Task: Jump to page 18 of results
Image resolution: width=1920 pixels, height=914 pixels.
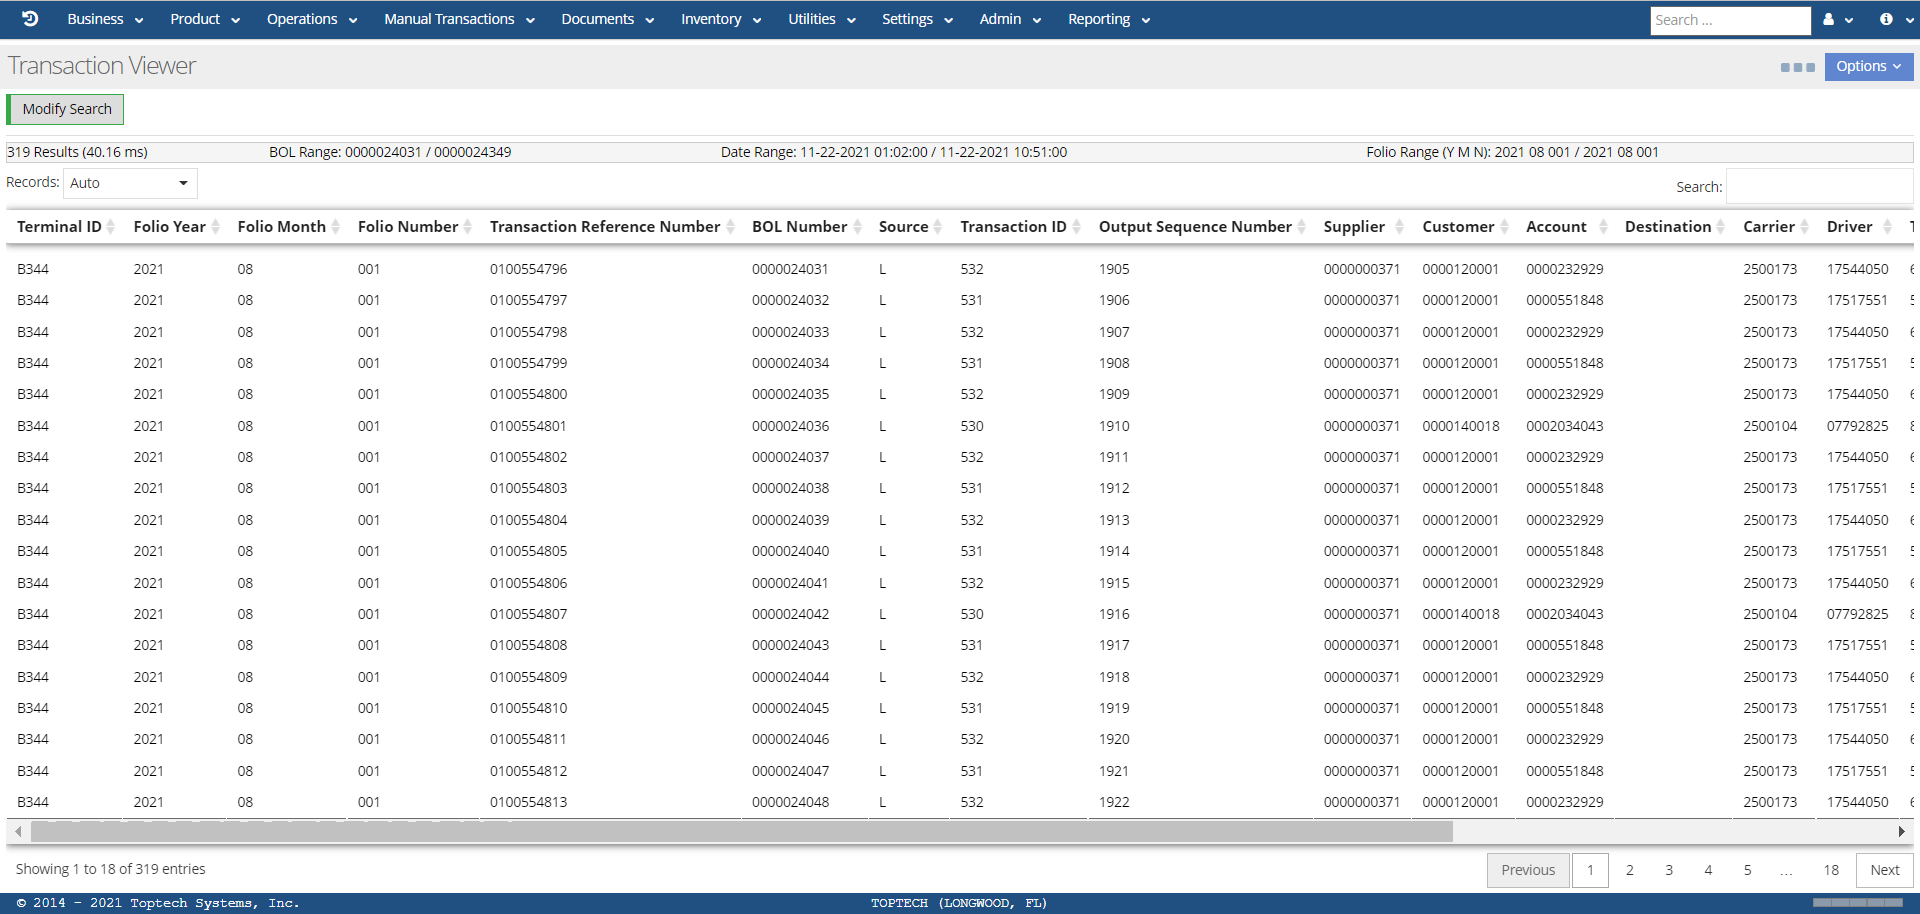Action: pos(1831,870)
